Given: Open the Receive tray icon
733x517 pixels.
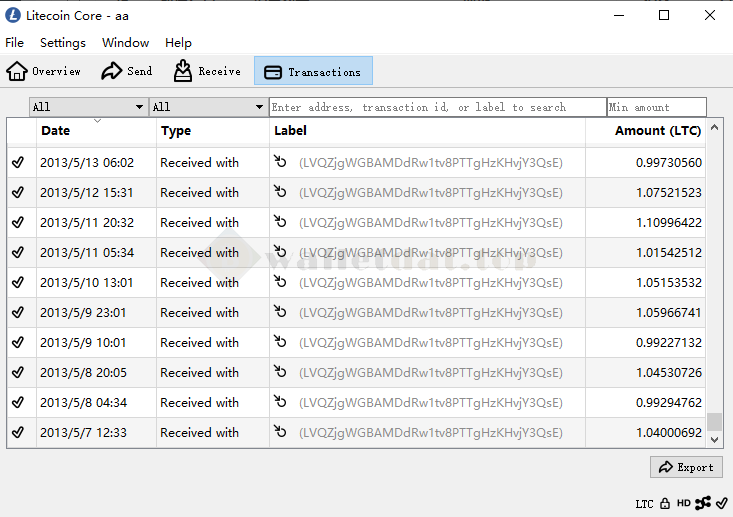Looking at the screenshot, I should pos(183,71).
